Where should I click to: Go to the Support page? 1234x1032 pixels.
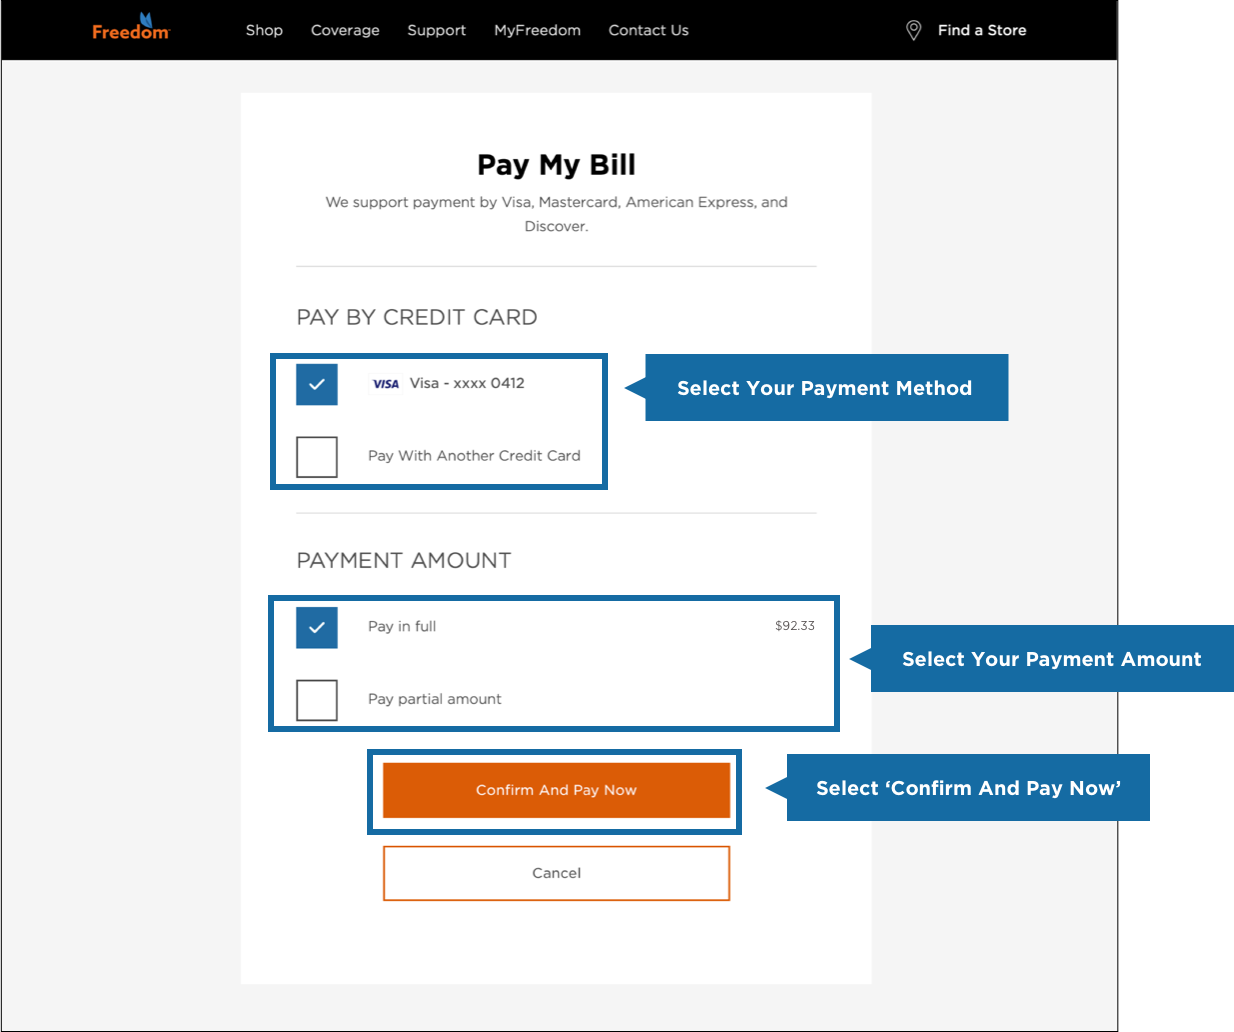pyautogui.click(x=436, y=30)
